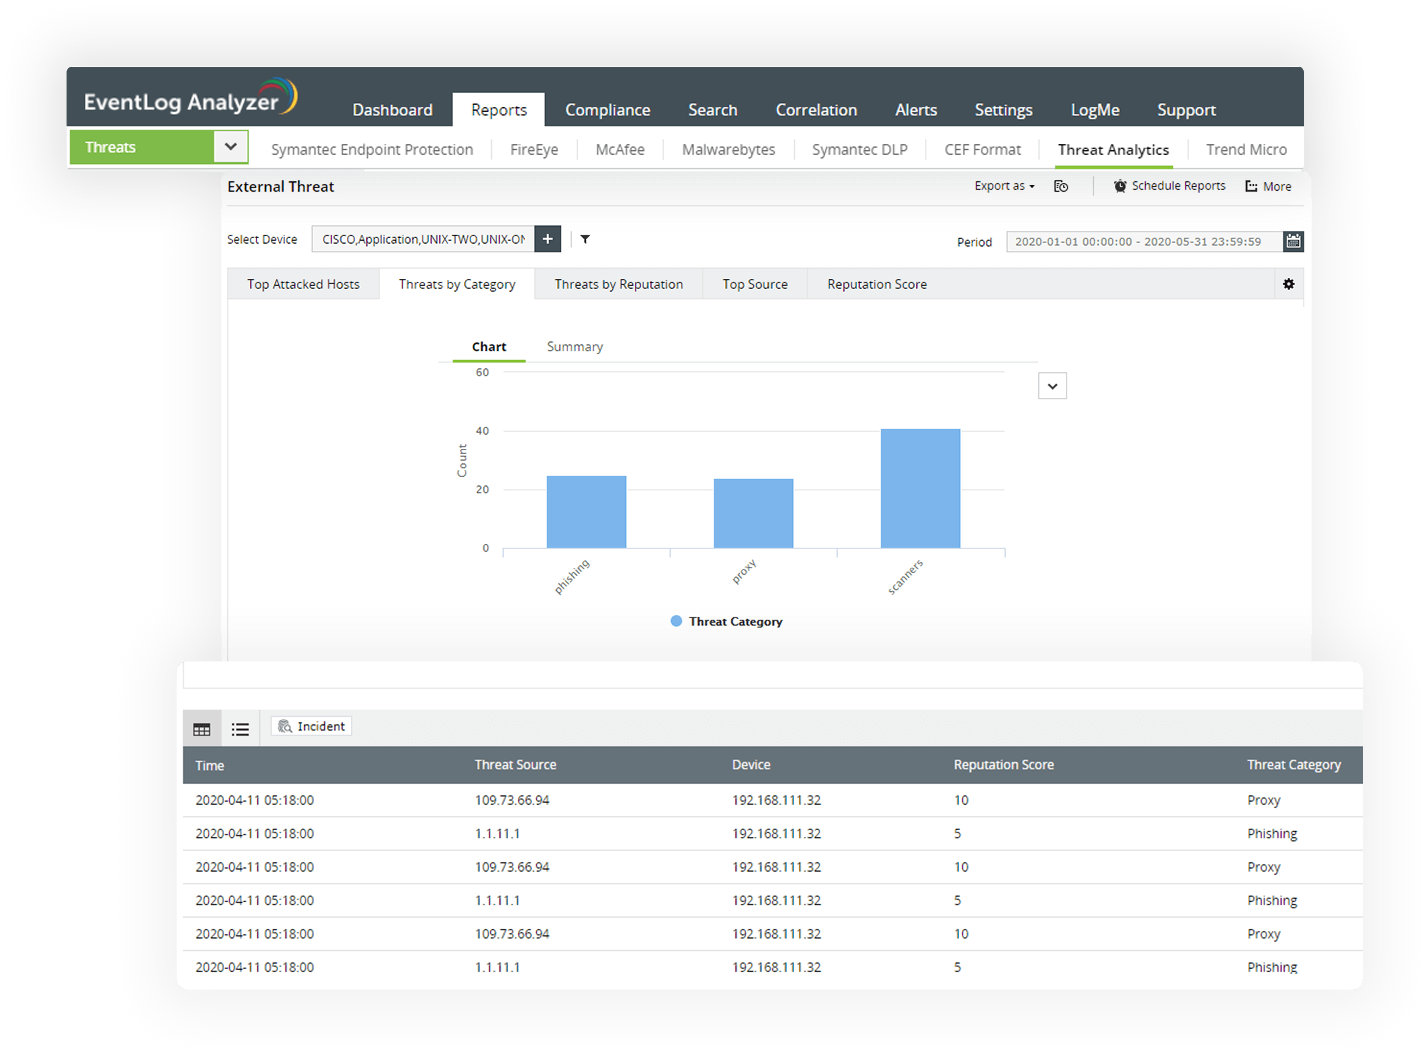Expand the Threats category dropdown
The width and height of the screenshot is (1427, 1054).
point(230,147)
